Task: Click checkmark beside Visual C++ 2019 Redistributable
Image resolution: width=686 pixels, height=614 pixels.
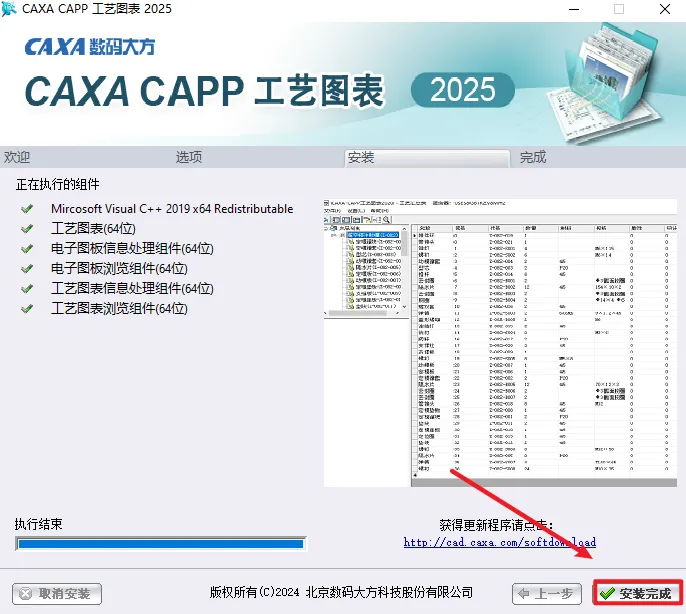Action: [x=27, y=209]
